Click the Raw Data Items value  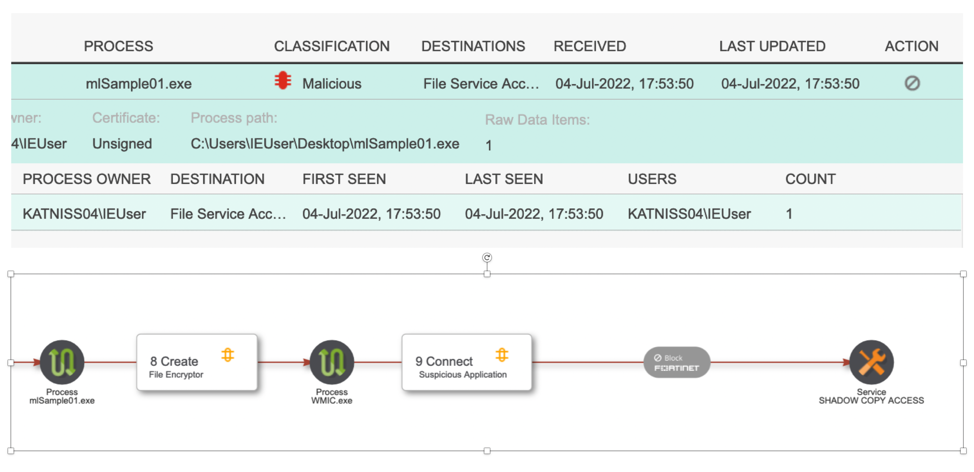489,145
